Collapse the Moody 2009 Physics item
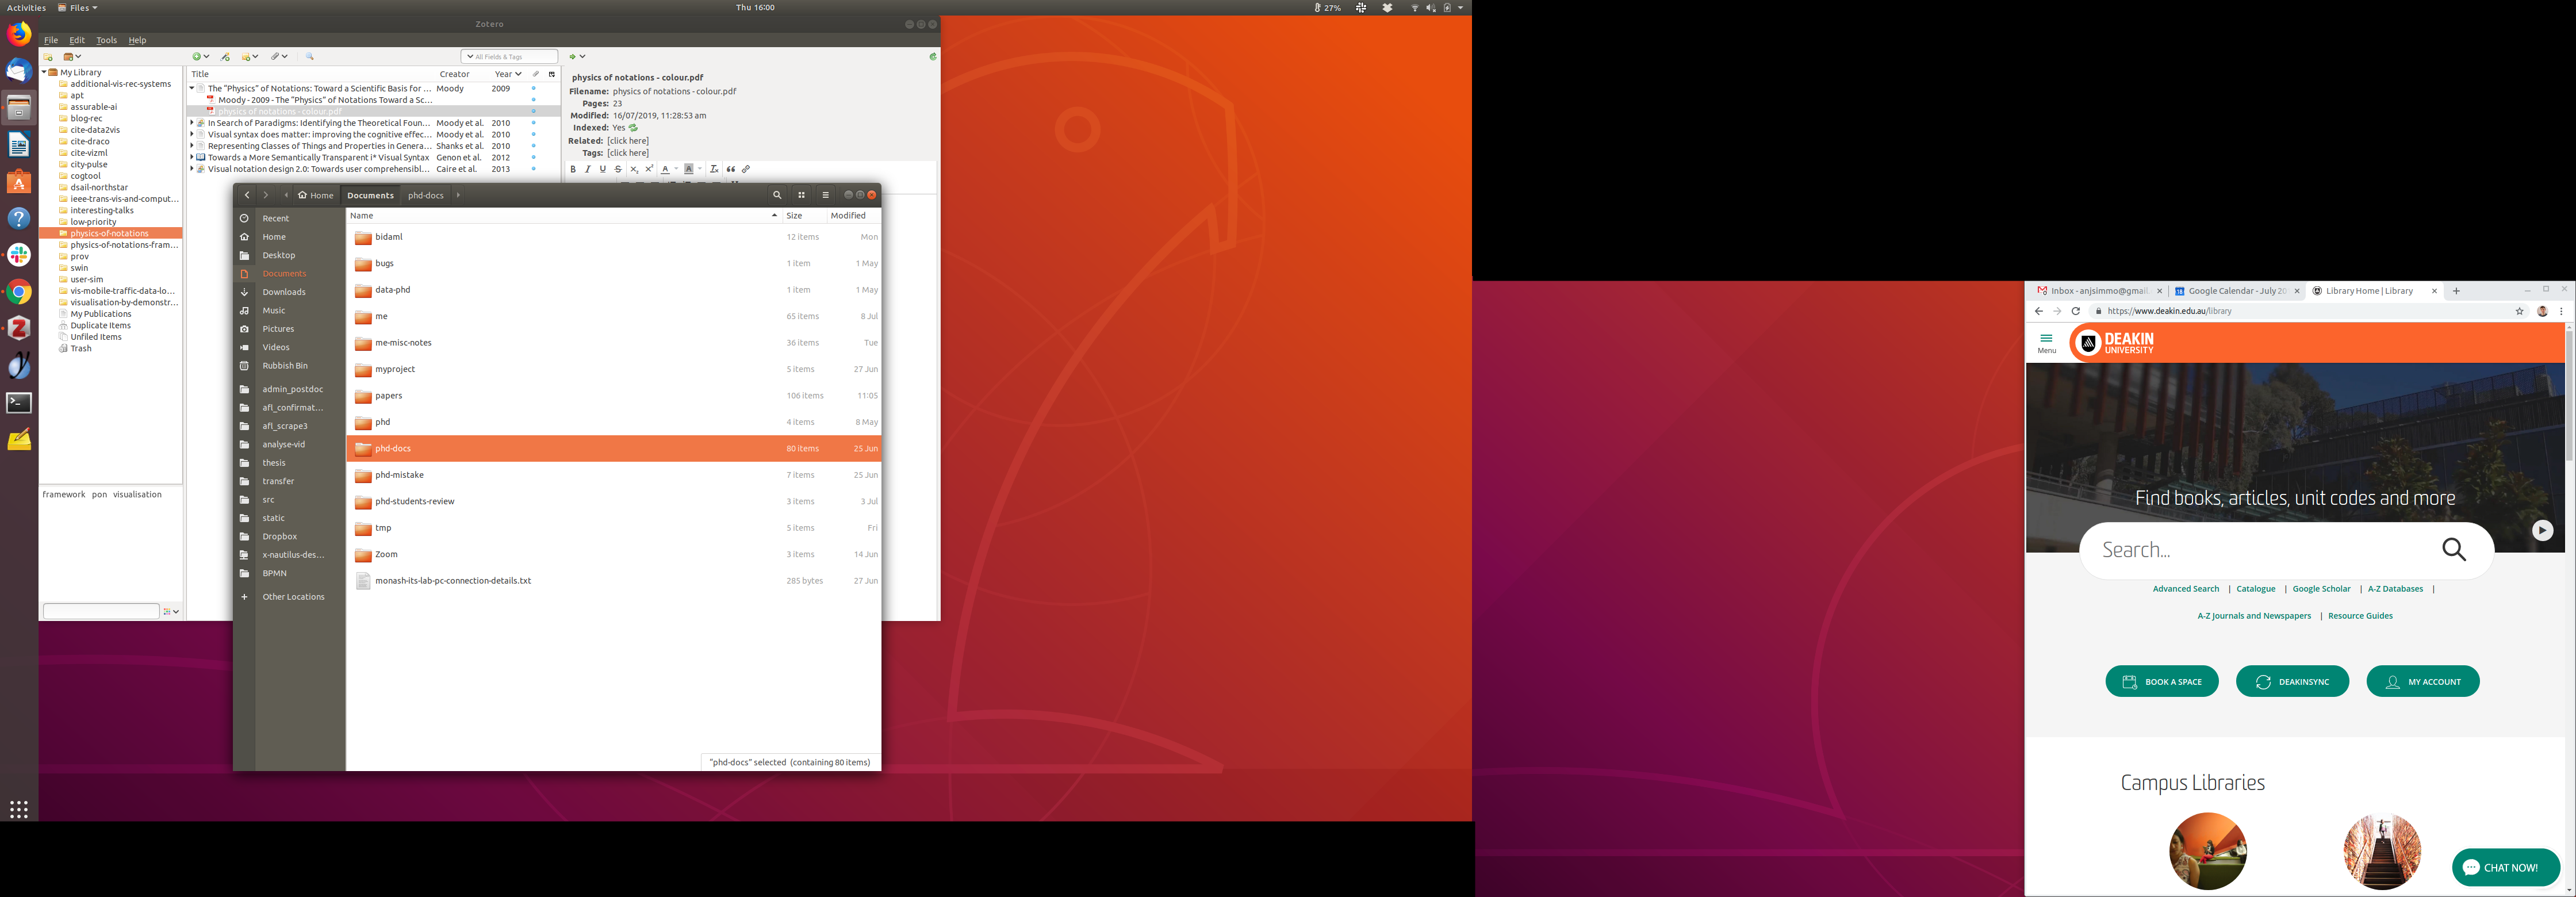 coord(192,89)
